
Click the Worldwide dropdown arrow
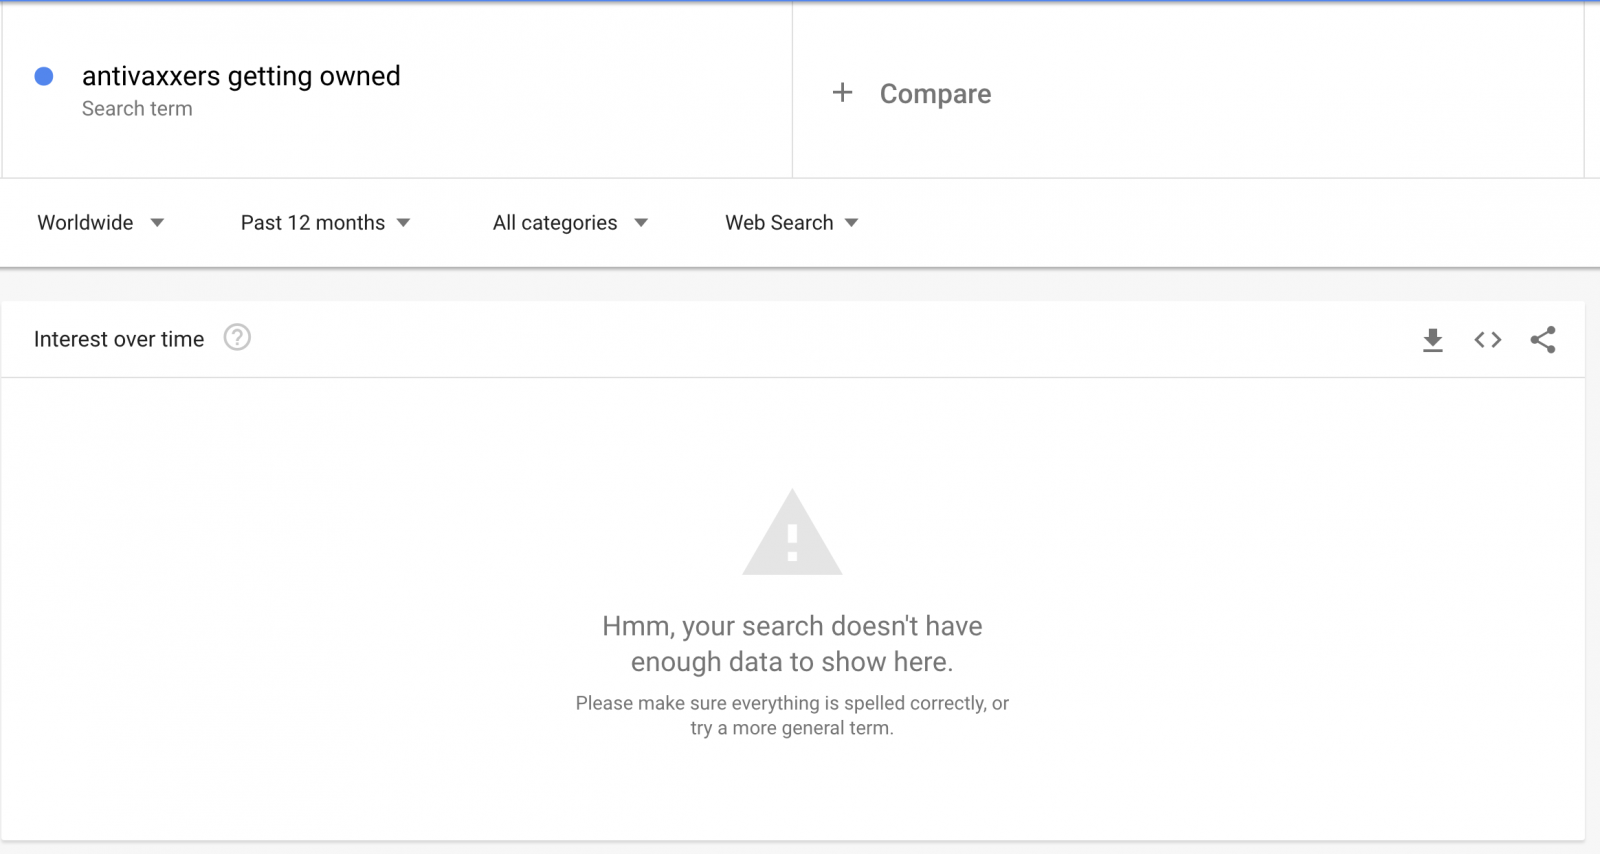[157, 223]
